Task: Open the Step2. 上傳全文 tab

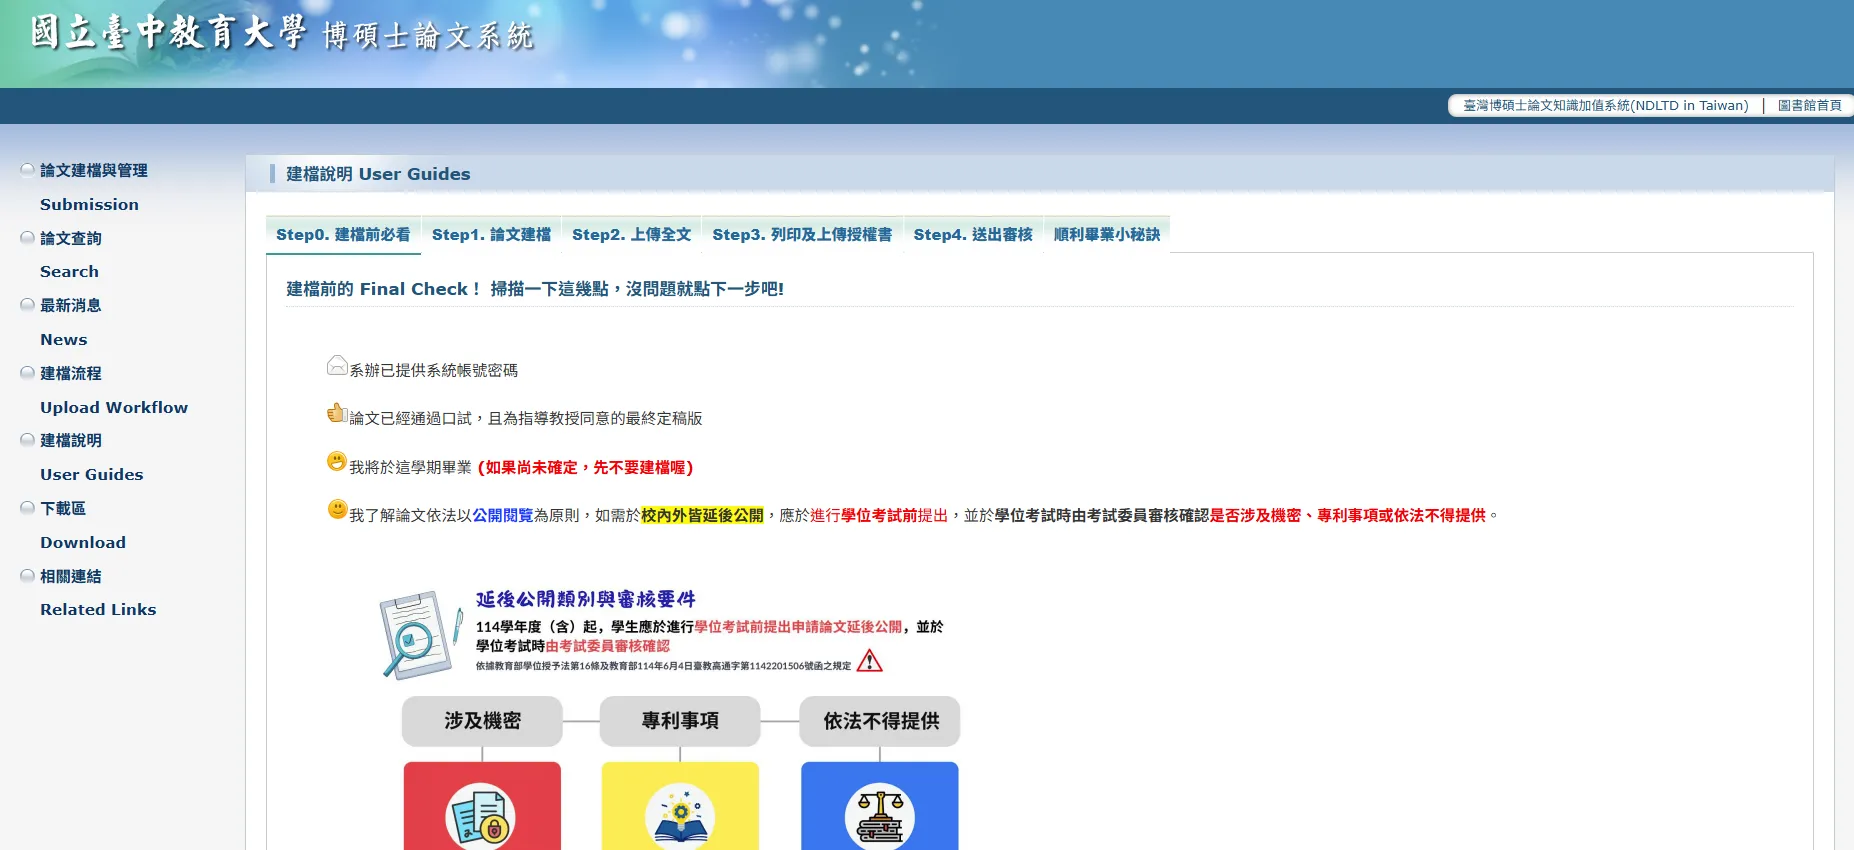Action: (x=631, y=235)
